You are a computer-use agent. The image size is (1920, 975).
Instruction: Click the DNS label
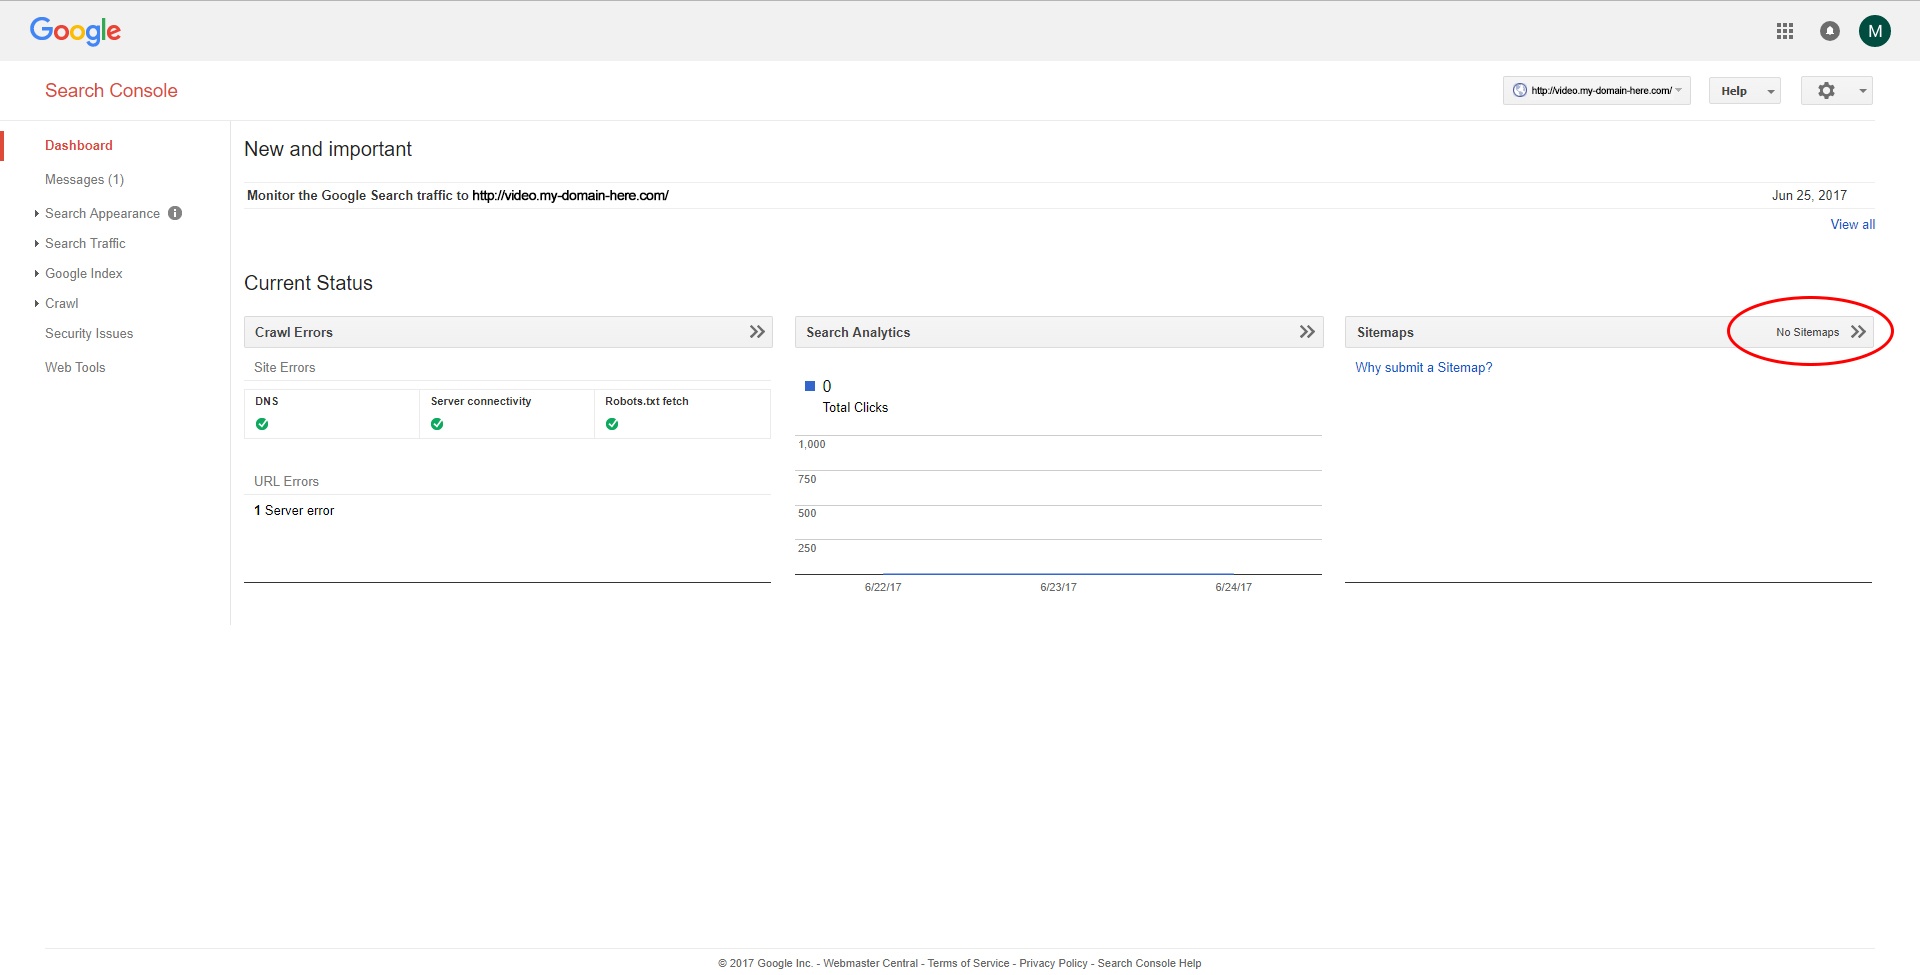click(x=267, y=401)
